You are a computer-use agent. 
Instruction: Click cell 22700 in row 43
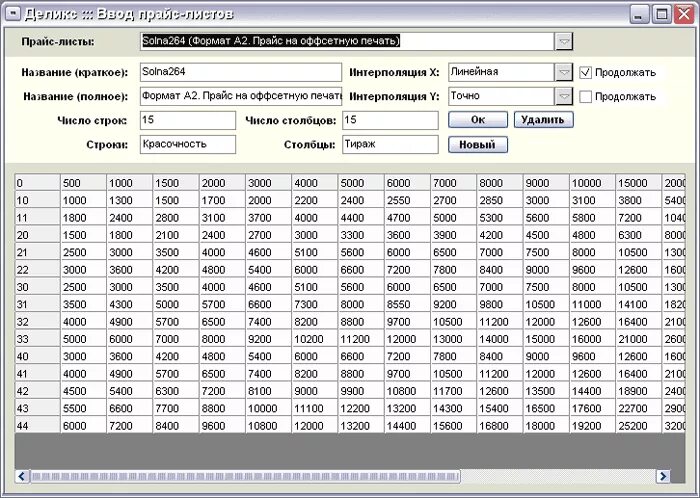[638, 408]
